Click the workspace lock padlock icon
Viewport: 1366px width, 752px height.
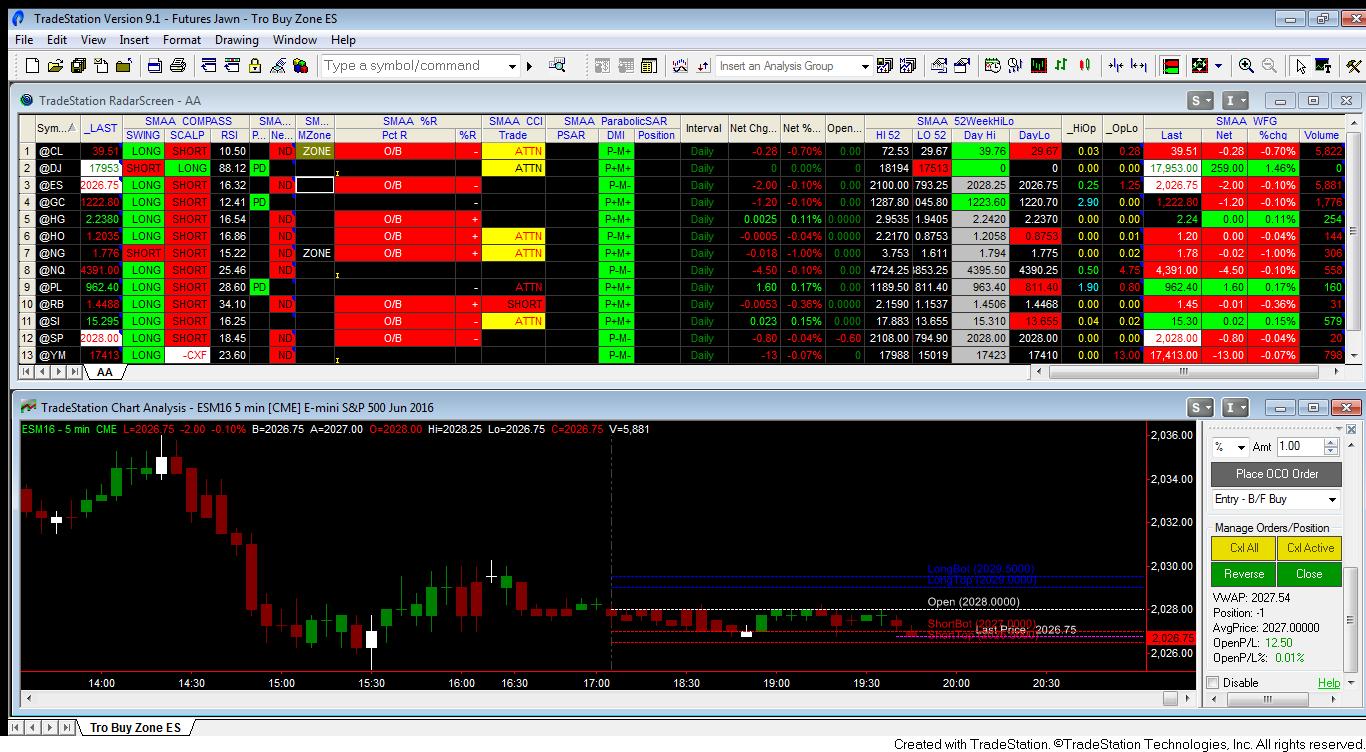coord(253,65)
